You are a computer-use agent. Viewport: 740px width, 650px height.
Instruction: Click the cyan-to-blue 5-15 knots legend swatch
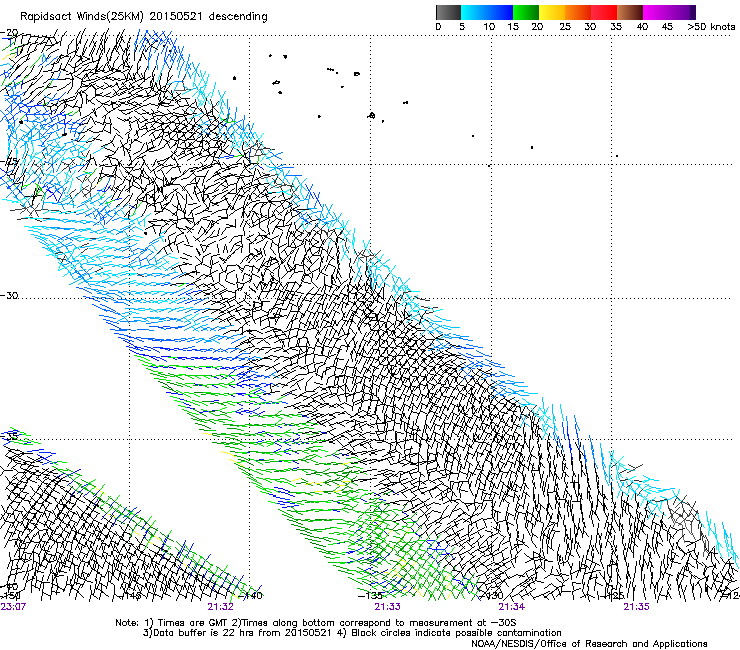pyautogui.click(x=487, y=12)
